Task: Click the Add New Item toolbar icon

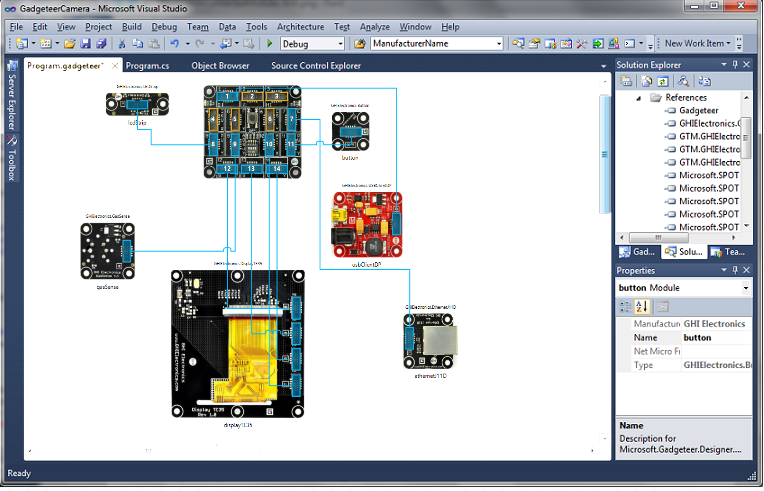Action: pos(46,44)
